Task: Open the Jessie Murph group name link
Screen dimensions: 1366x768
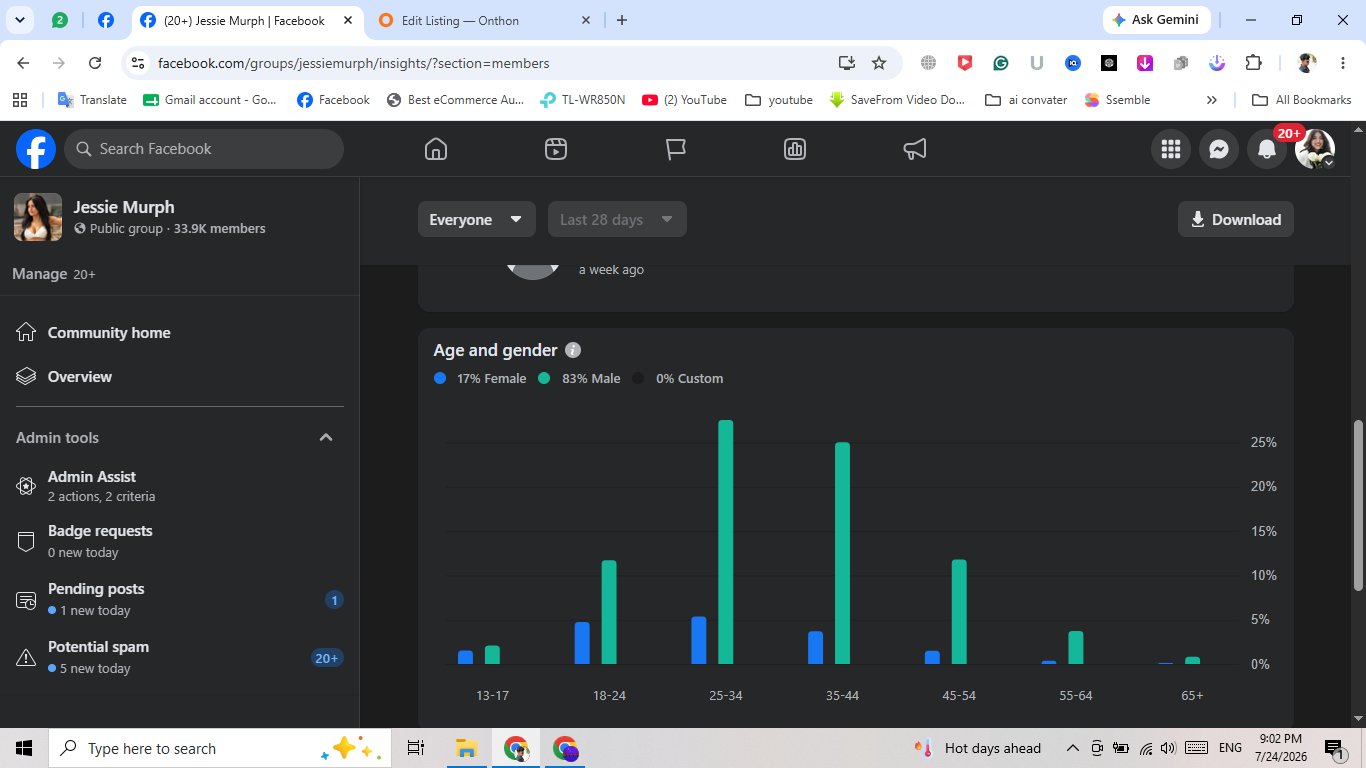Action: click(124, 207)
